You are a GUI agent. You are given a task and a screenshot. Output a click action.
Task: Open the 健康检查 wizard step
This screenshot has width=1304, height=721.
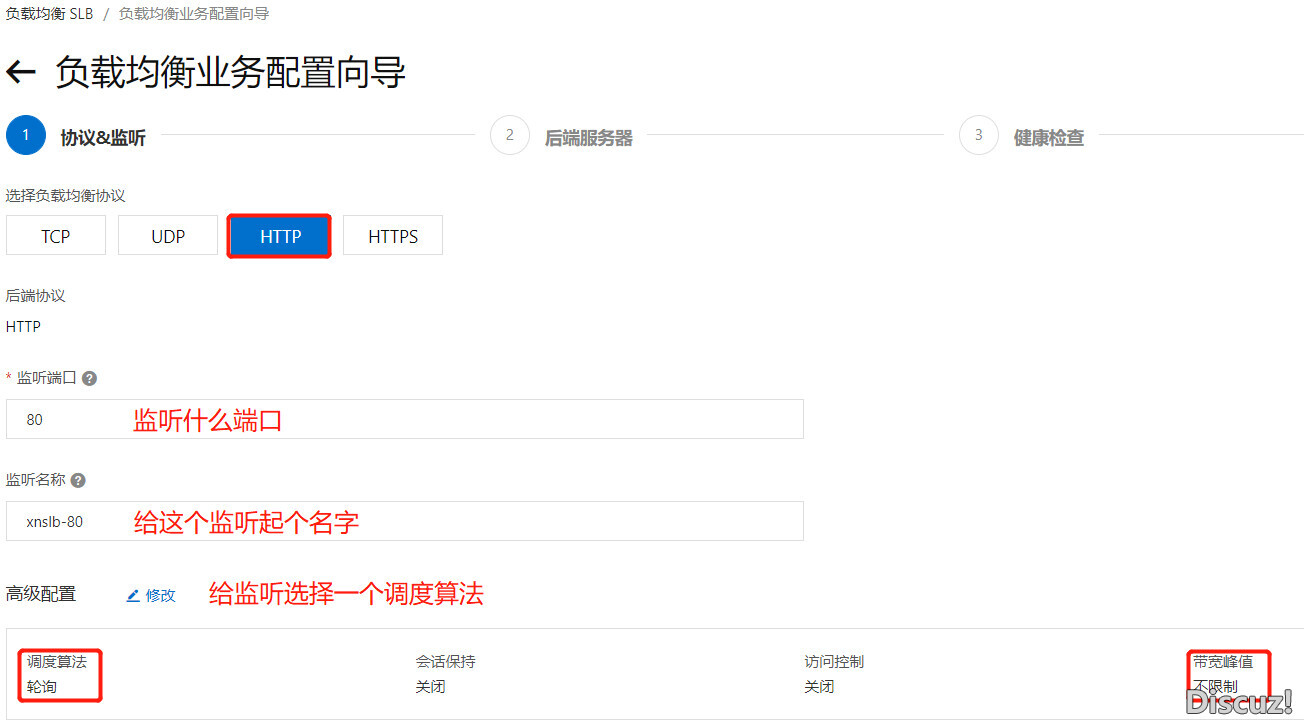[1048, 138]
